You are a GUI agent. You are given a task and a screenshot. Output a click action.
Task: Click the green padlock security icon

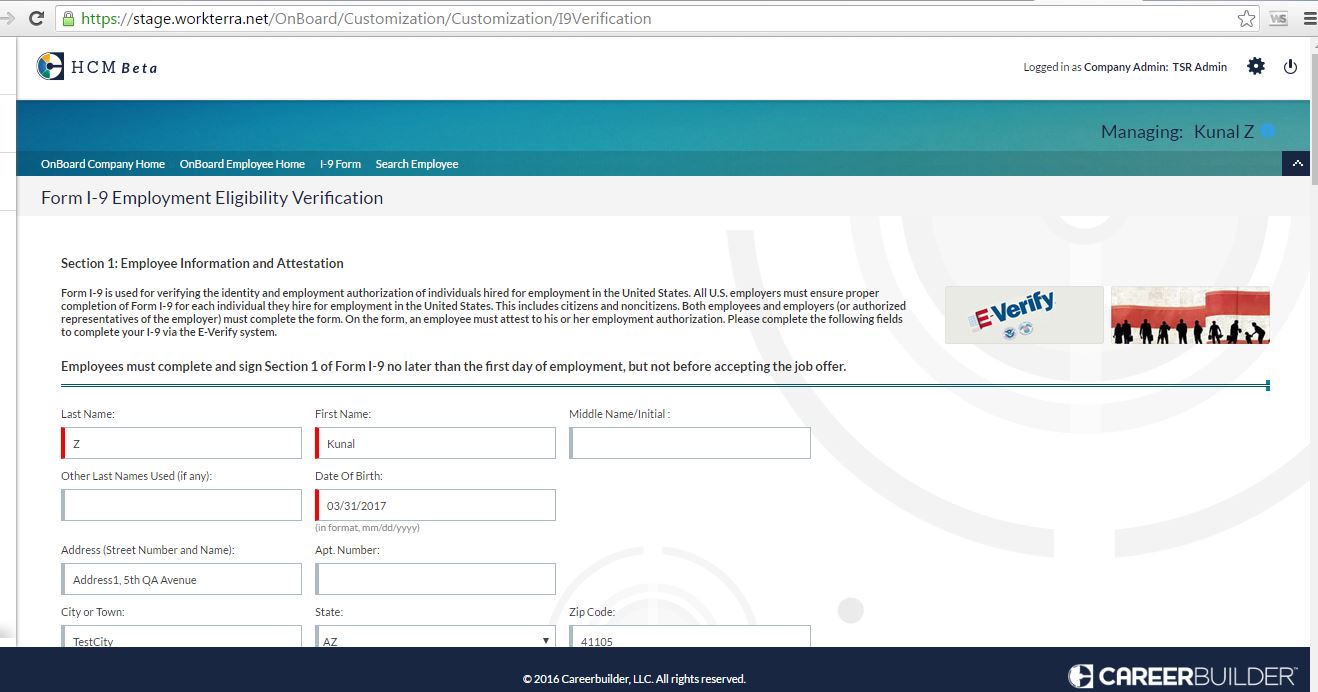coord(68,18)
